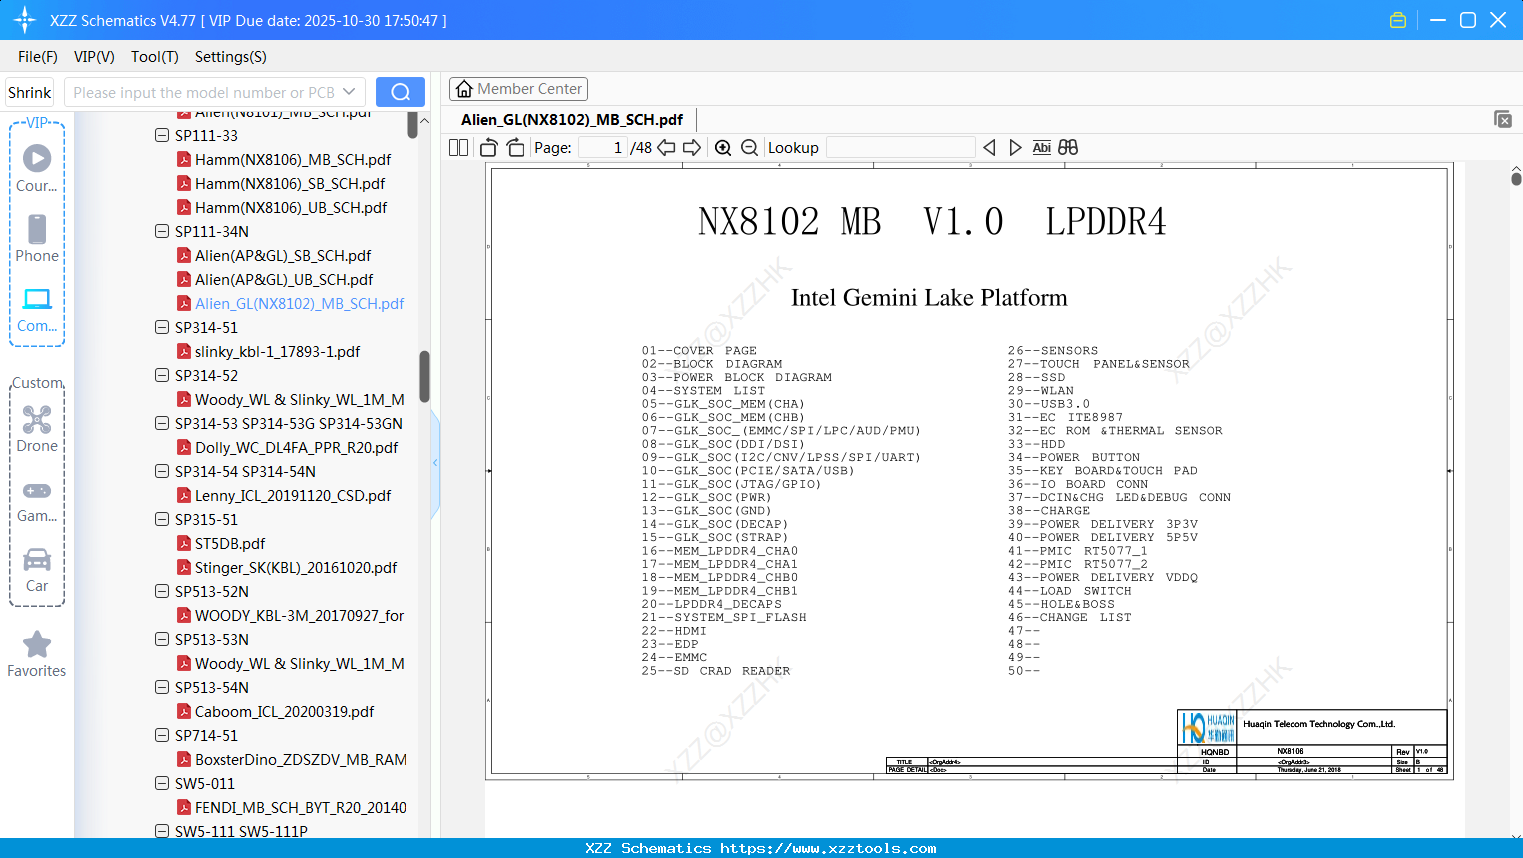Image resolution: width=1523 pixels, height=858 pixels.
Task: Go to the next page arrow
Action: 692,148
